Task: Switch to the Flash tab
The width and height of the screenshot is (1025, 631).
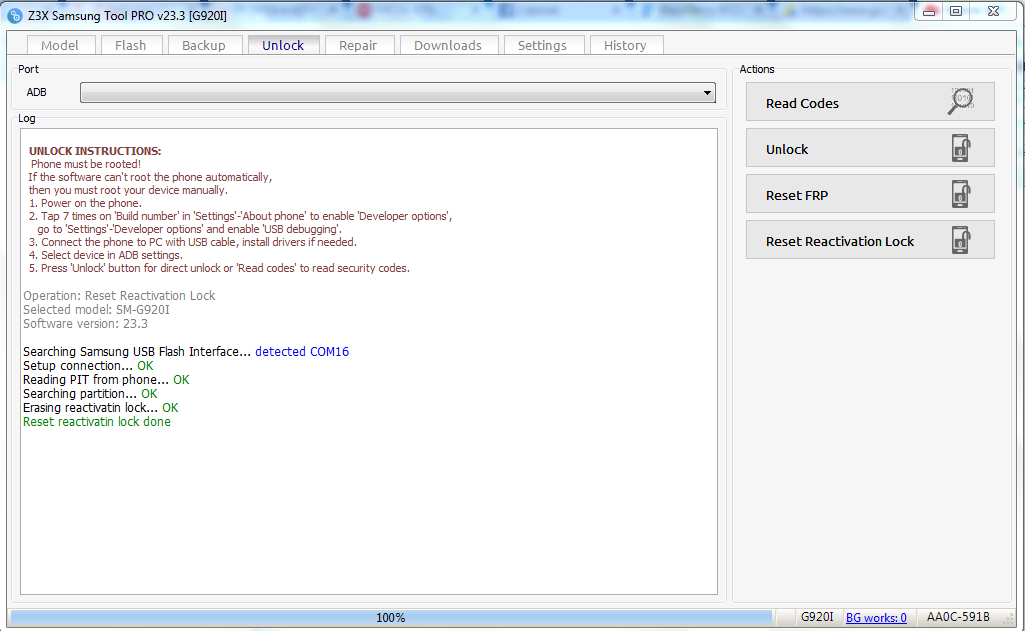Action: pyautogui.click(x=130, y=45)
